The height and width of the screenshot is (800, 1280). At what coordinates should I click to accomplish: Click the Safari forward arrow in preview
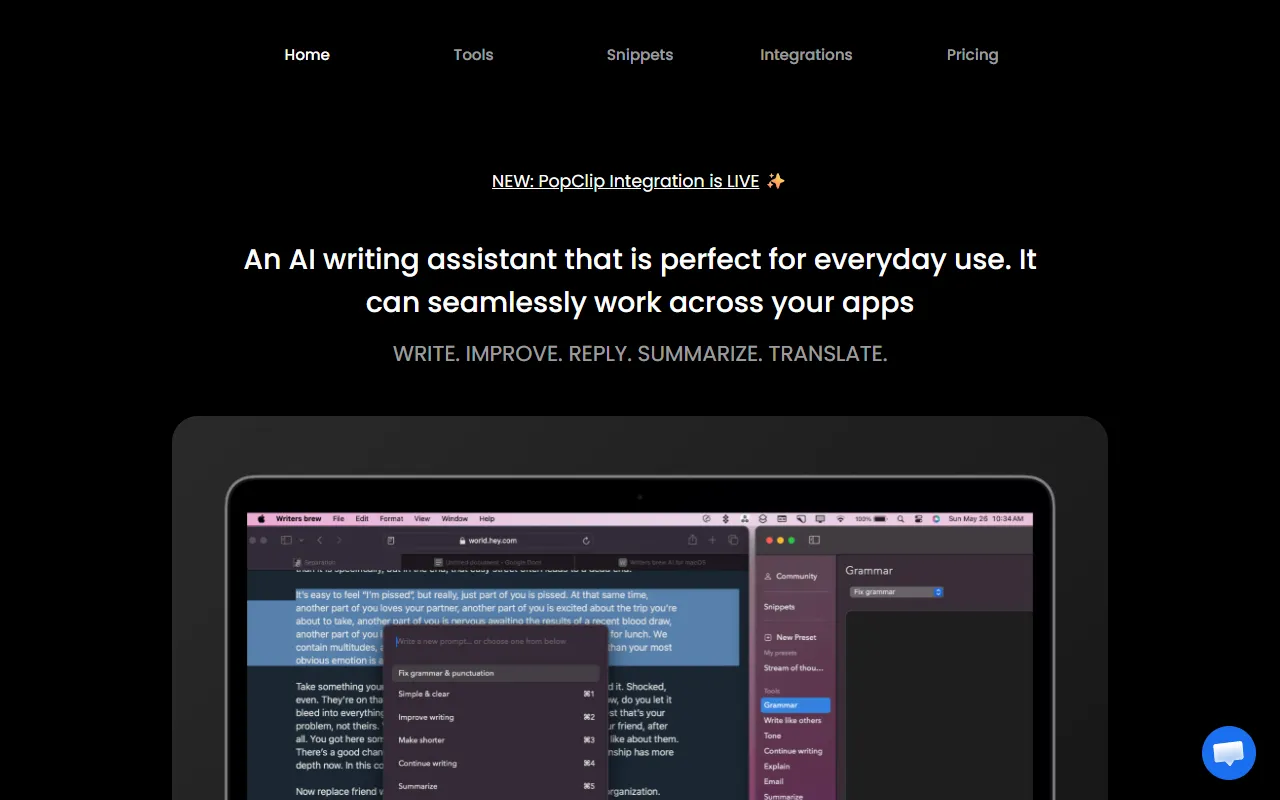(339, 540)
